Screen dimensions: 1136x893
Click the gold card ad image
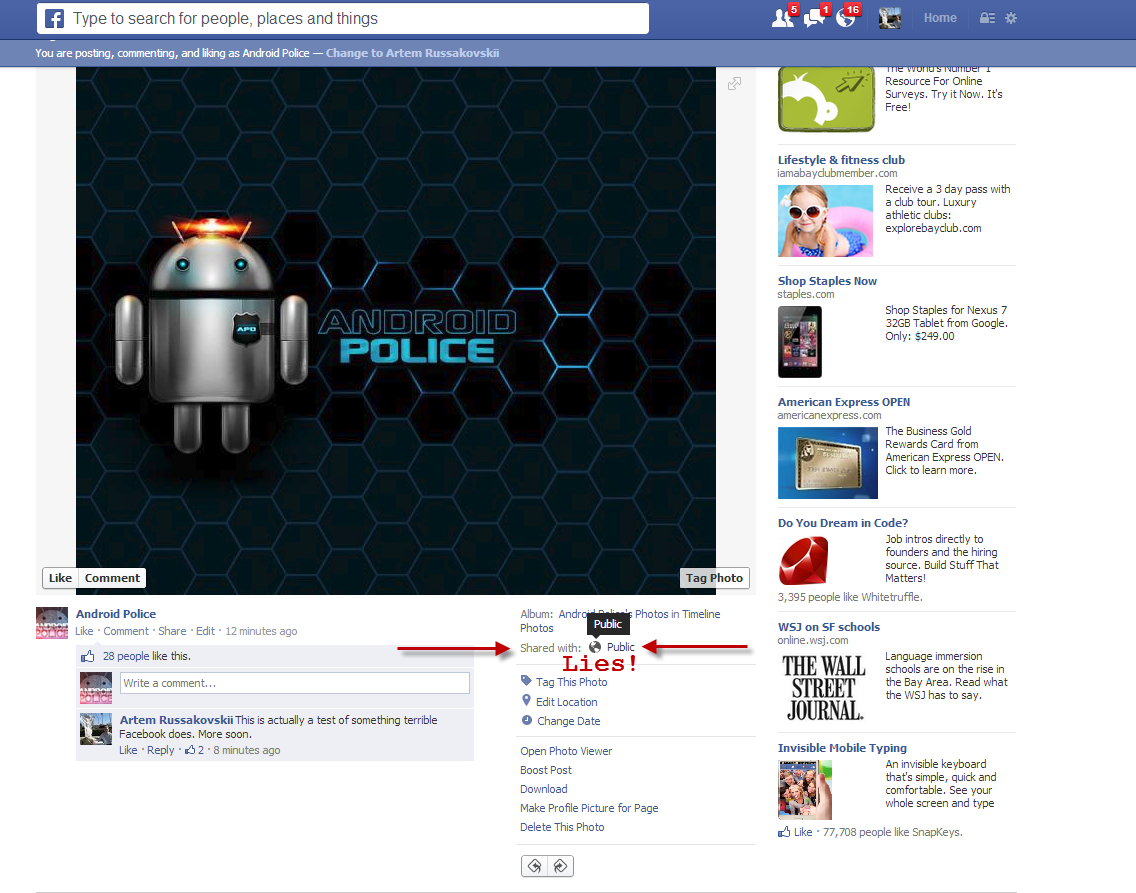(827, 463)
